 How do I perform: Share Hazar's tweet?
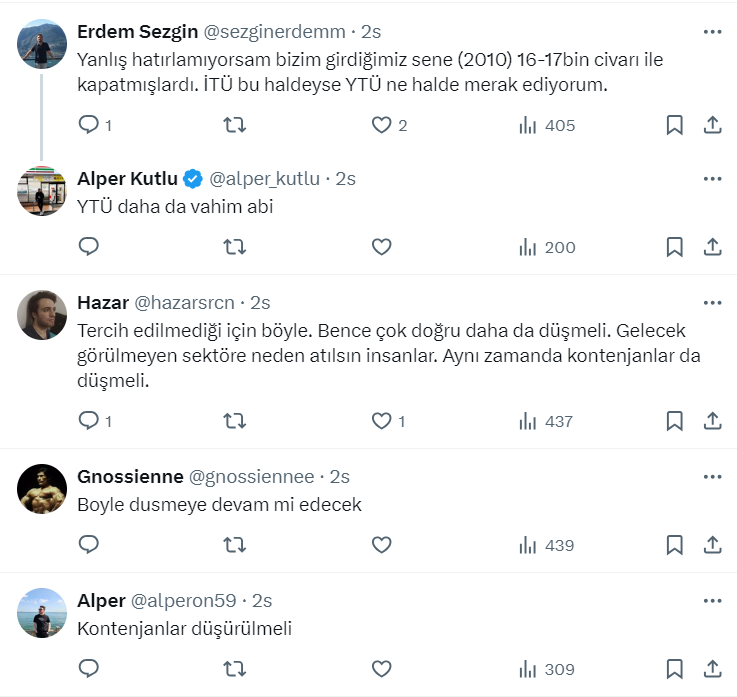pyautogui.click(x=713, y=421)
